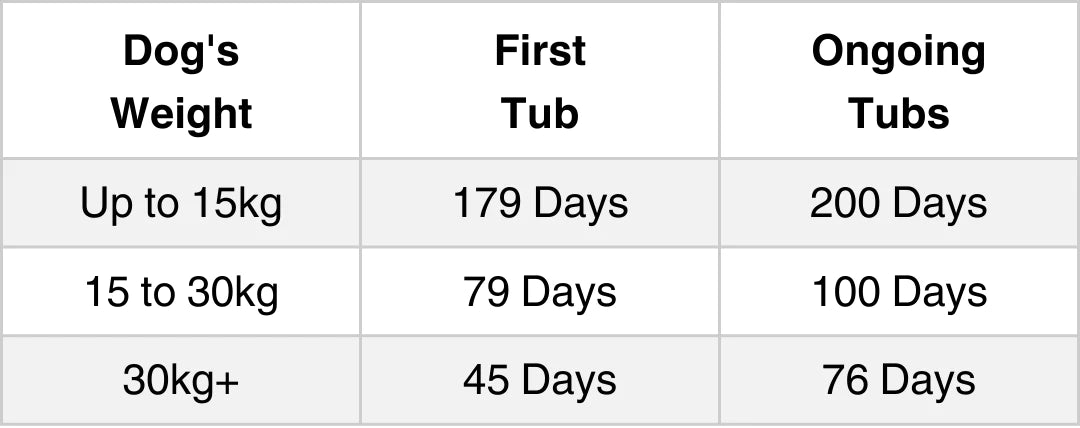Click the word "First" in the header

540,51
